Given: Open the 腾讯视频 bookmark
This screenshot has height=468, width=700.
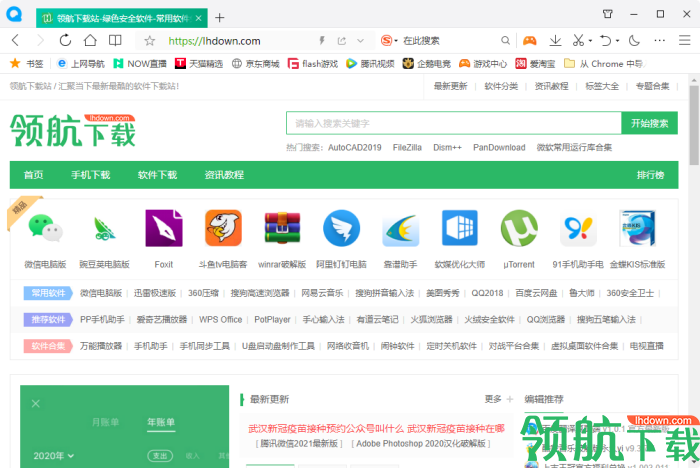Looking at the screenshot, I should tap(370, 64).
